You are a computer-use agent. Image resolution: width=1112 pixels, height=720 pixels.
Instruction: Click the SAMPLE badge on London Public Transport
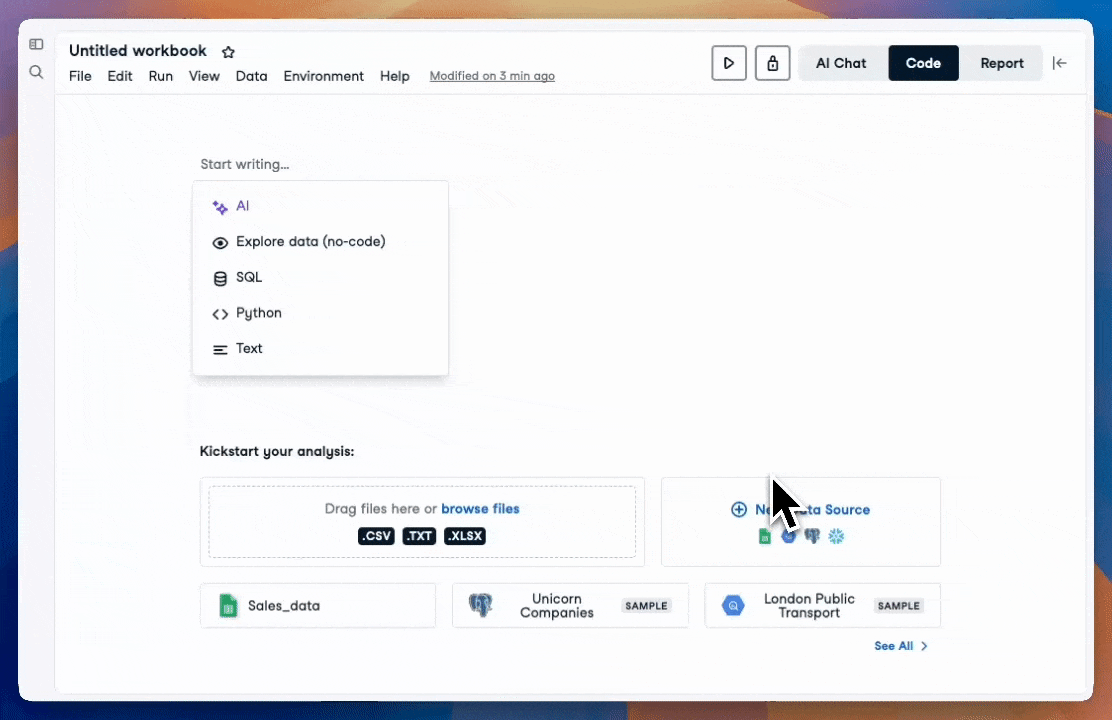point(899,606)
